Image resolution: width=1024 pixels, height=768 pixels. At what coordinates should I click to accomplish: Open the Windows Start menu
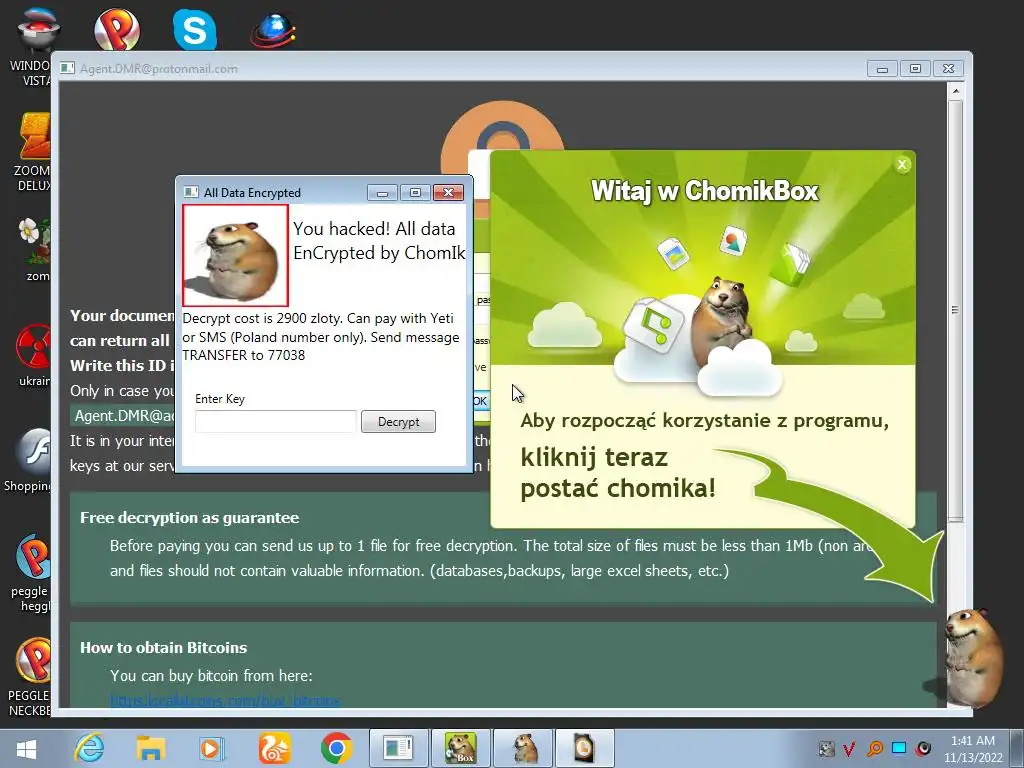(25, 749)
